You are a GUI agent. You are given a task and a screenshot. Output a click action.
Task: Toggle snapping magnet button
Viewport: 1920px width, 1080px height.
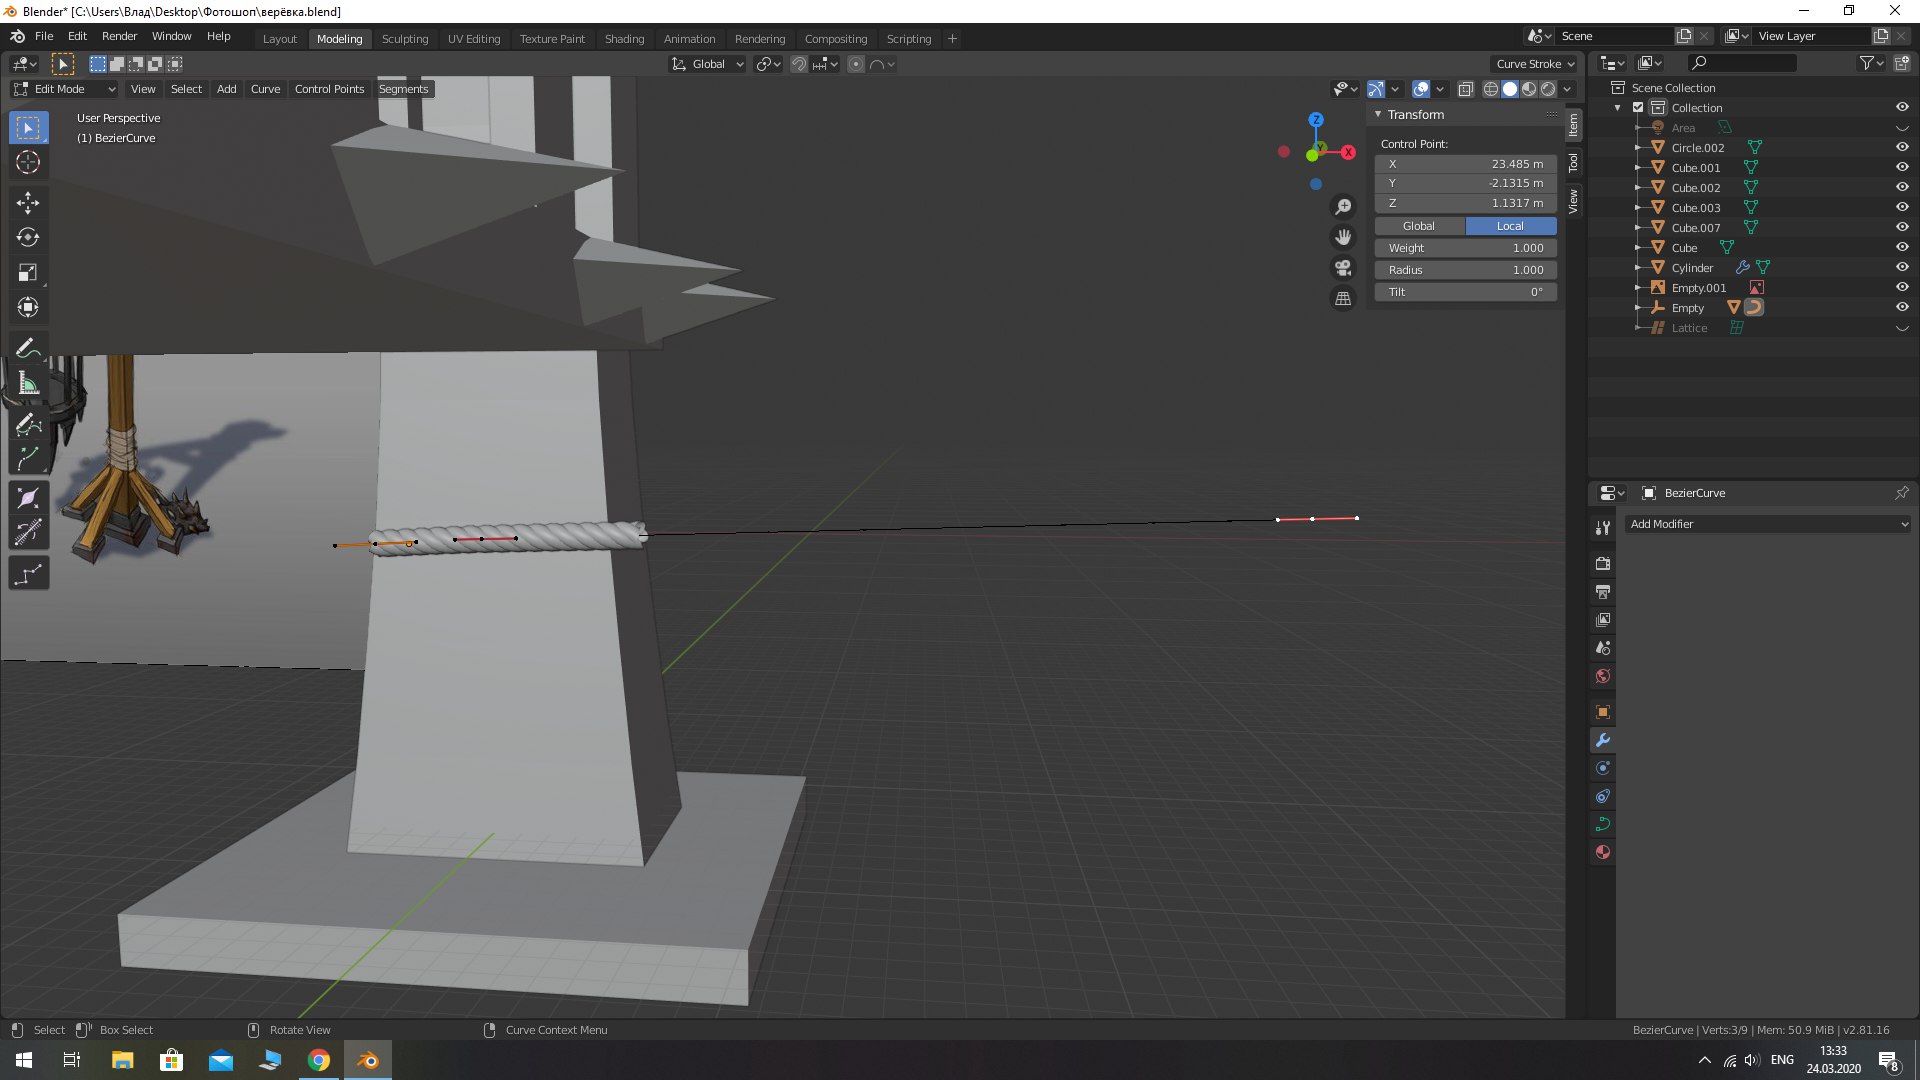(x=798, y=64)
